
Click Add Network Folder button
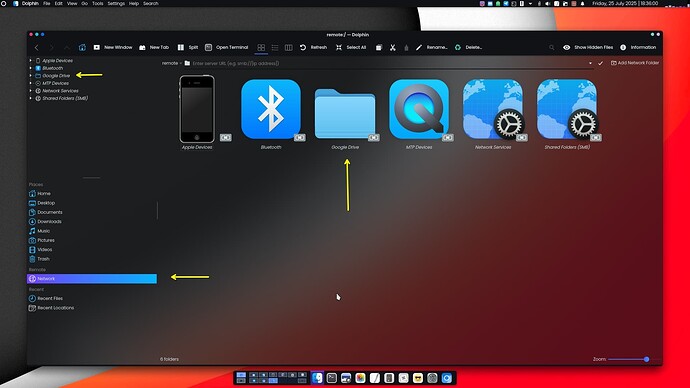[635, 63]
